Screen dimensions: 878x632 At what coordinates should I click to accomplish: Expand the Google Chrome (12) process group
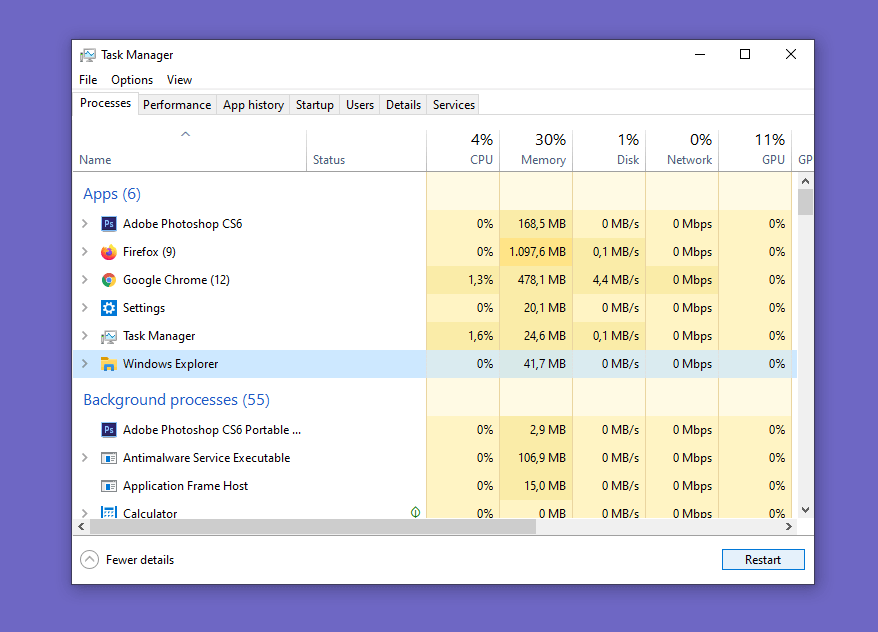(x=85, y=280)
